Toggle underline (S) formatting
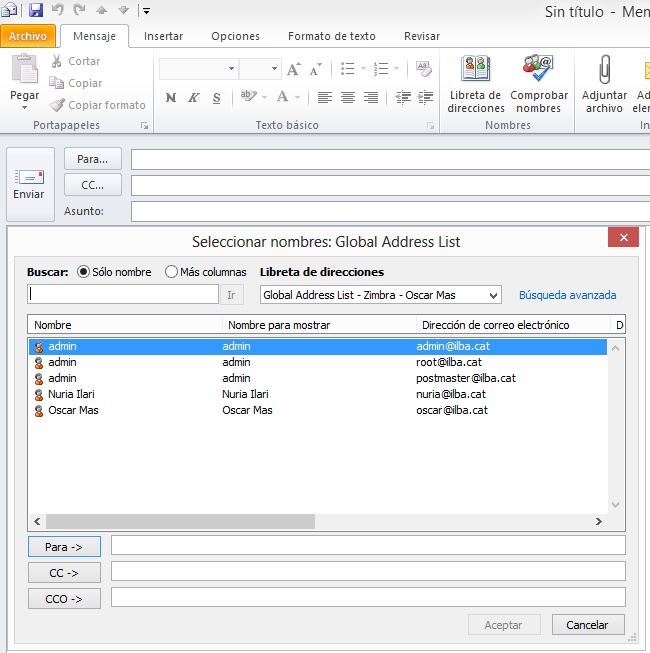 217,98
